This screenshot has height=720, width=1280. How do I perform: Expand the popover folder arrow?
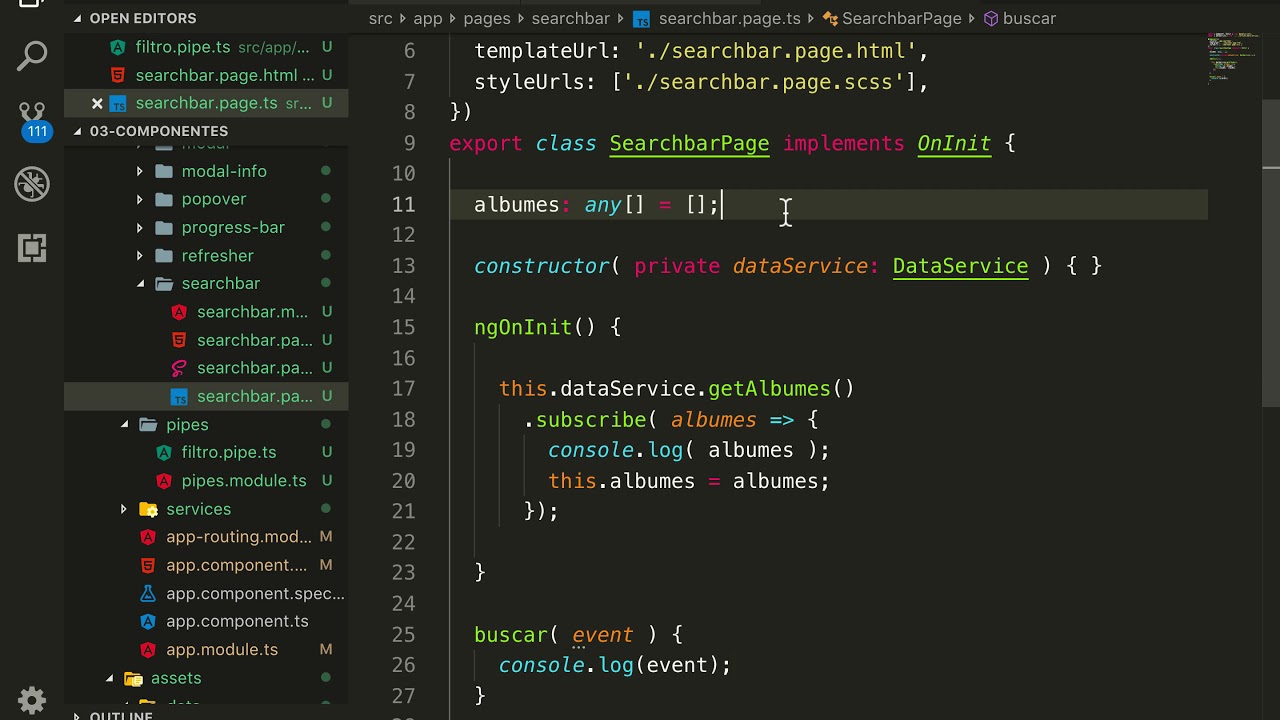click(x=140, y=199)
